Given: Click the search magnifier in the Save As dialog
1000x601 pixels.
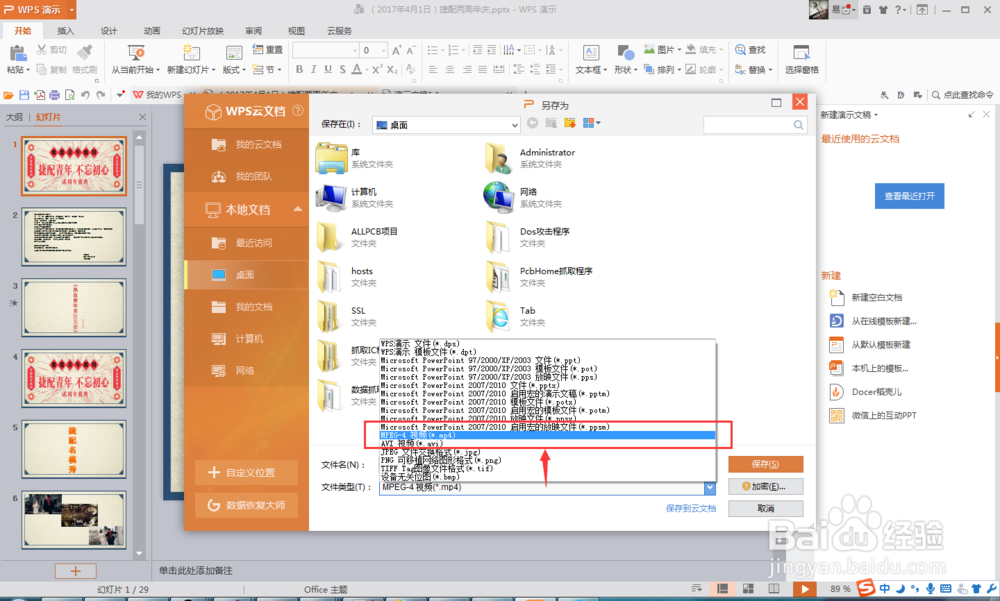Looking at the screenshot, I should click(x=798, y=125).
